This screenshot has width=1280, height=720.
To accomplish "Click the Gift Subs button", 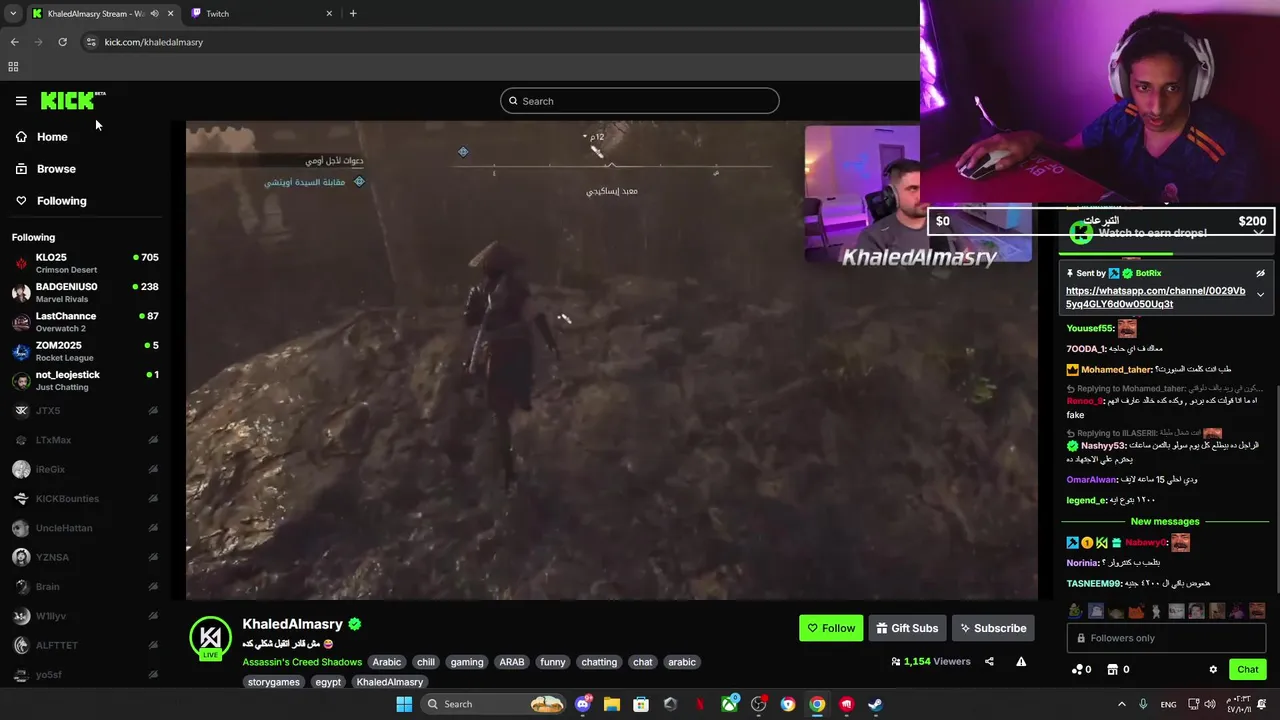I will pos(907,628).
